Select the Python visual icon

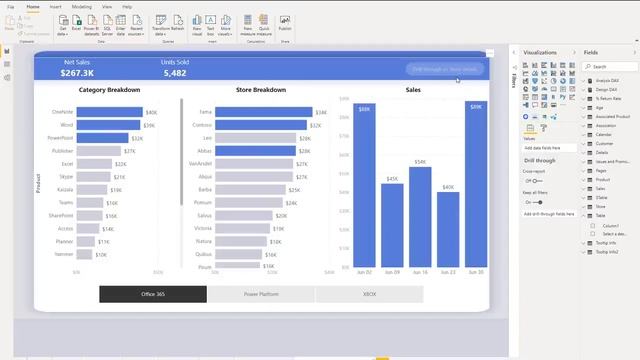point(563,97)
